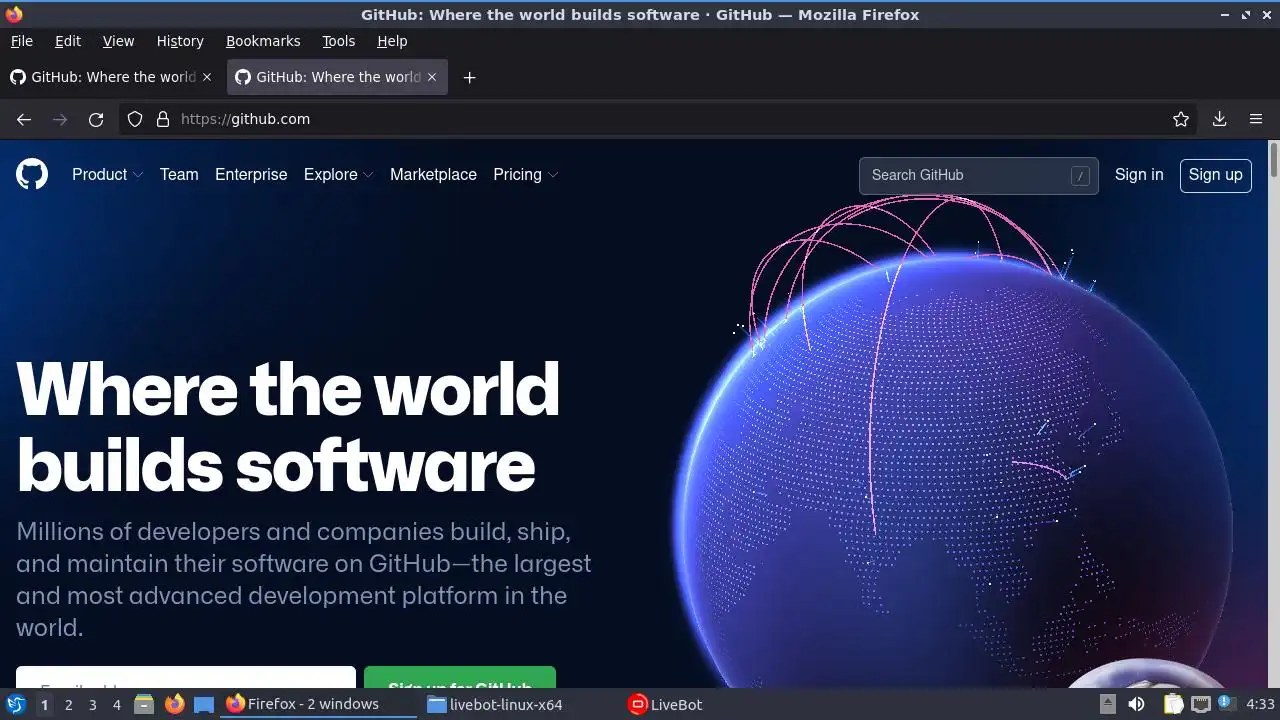
Task: Switch to the first GitHub tab
Action: tap(111, 77)
